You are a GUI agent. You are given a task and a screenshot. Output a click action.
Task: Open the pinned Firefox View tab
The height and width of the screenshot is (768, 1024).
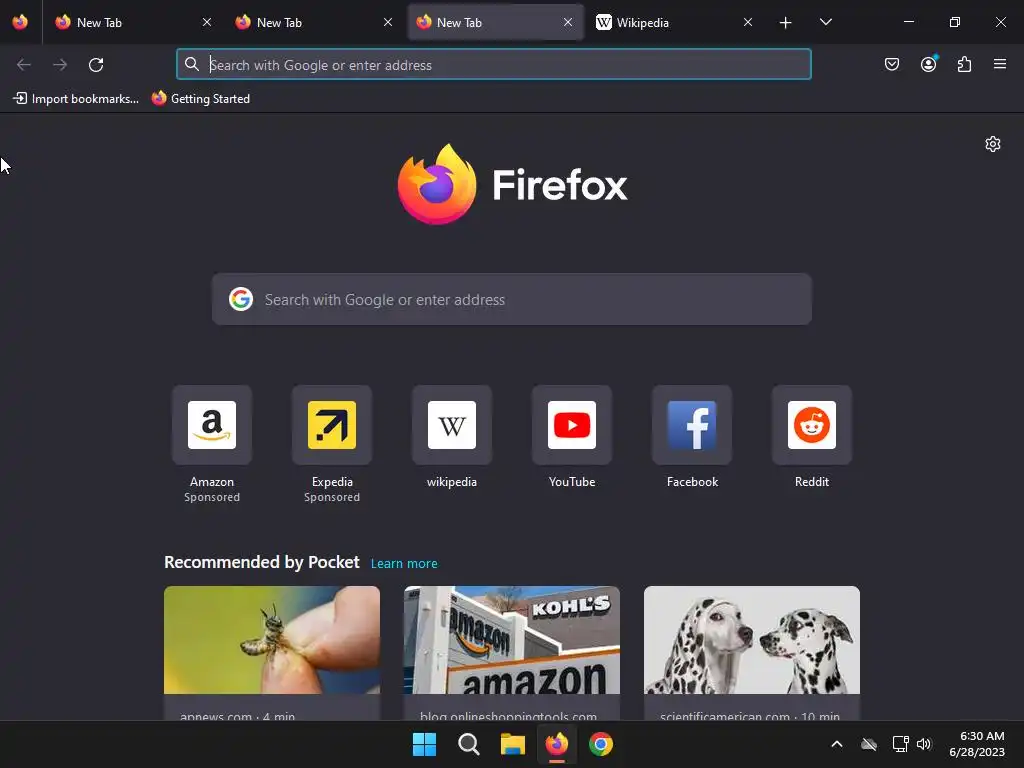[x=20, y=22]
